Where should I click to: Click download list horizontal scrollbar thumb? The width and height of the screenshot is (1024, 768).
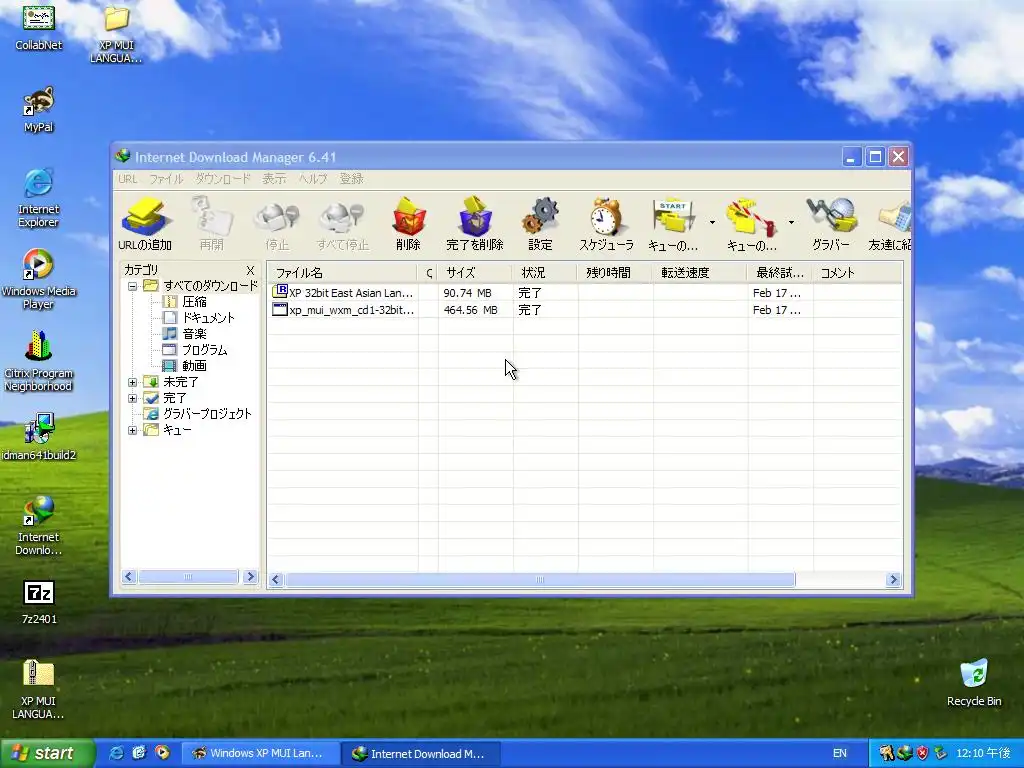[x=540, y=579]
